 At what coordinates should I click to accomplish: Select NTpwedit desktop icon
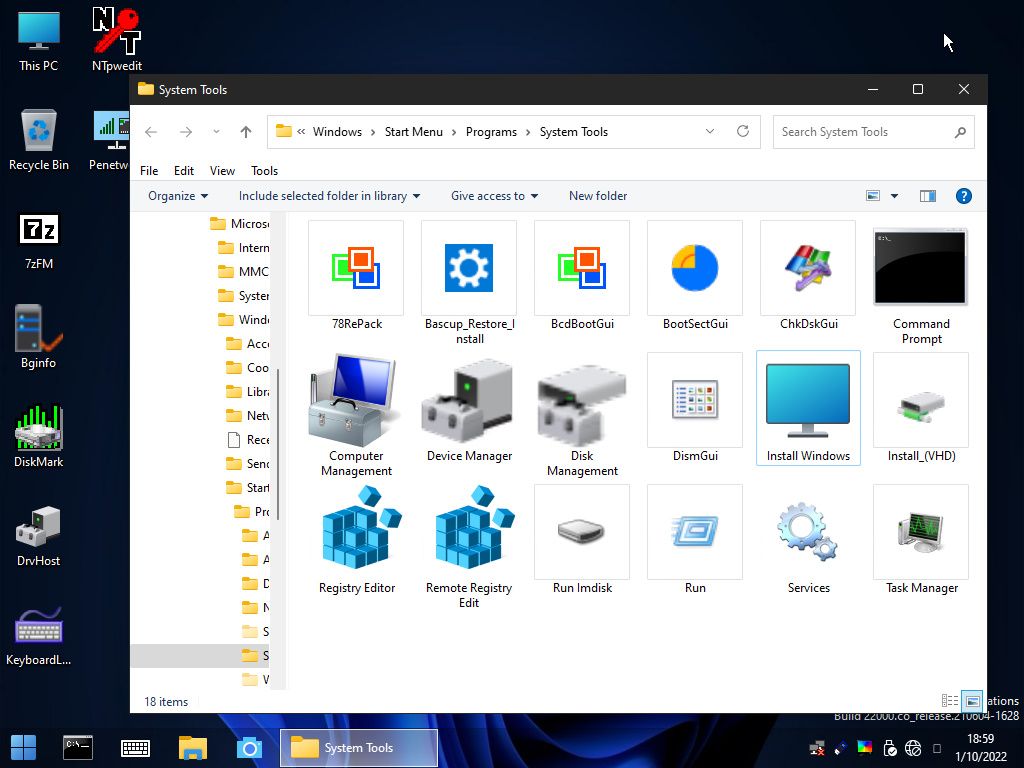pyautogui.click(x=116, y=39)
